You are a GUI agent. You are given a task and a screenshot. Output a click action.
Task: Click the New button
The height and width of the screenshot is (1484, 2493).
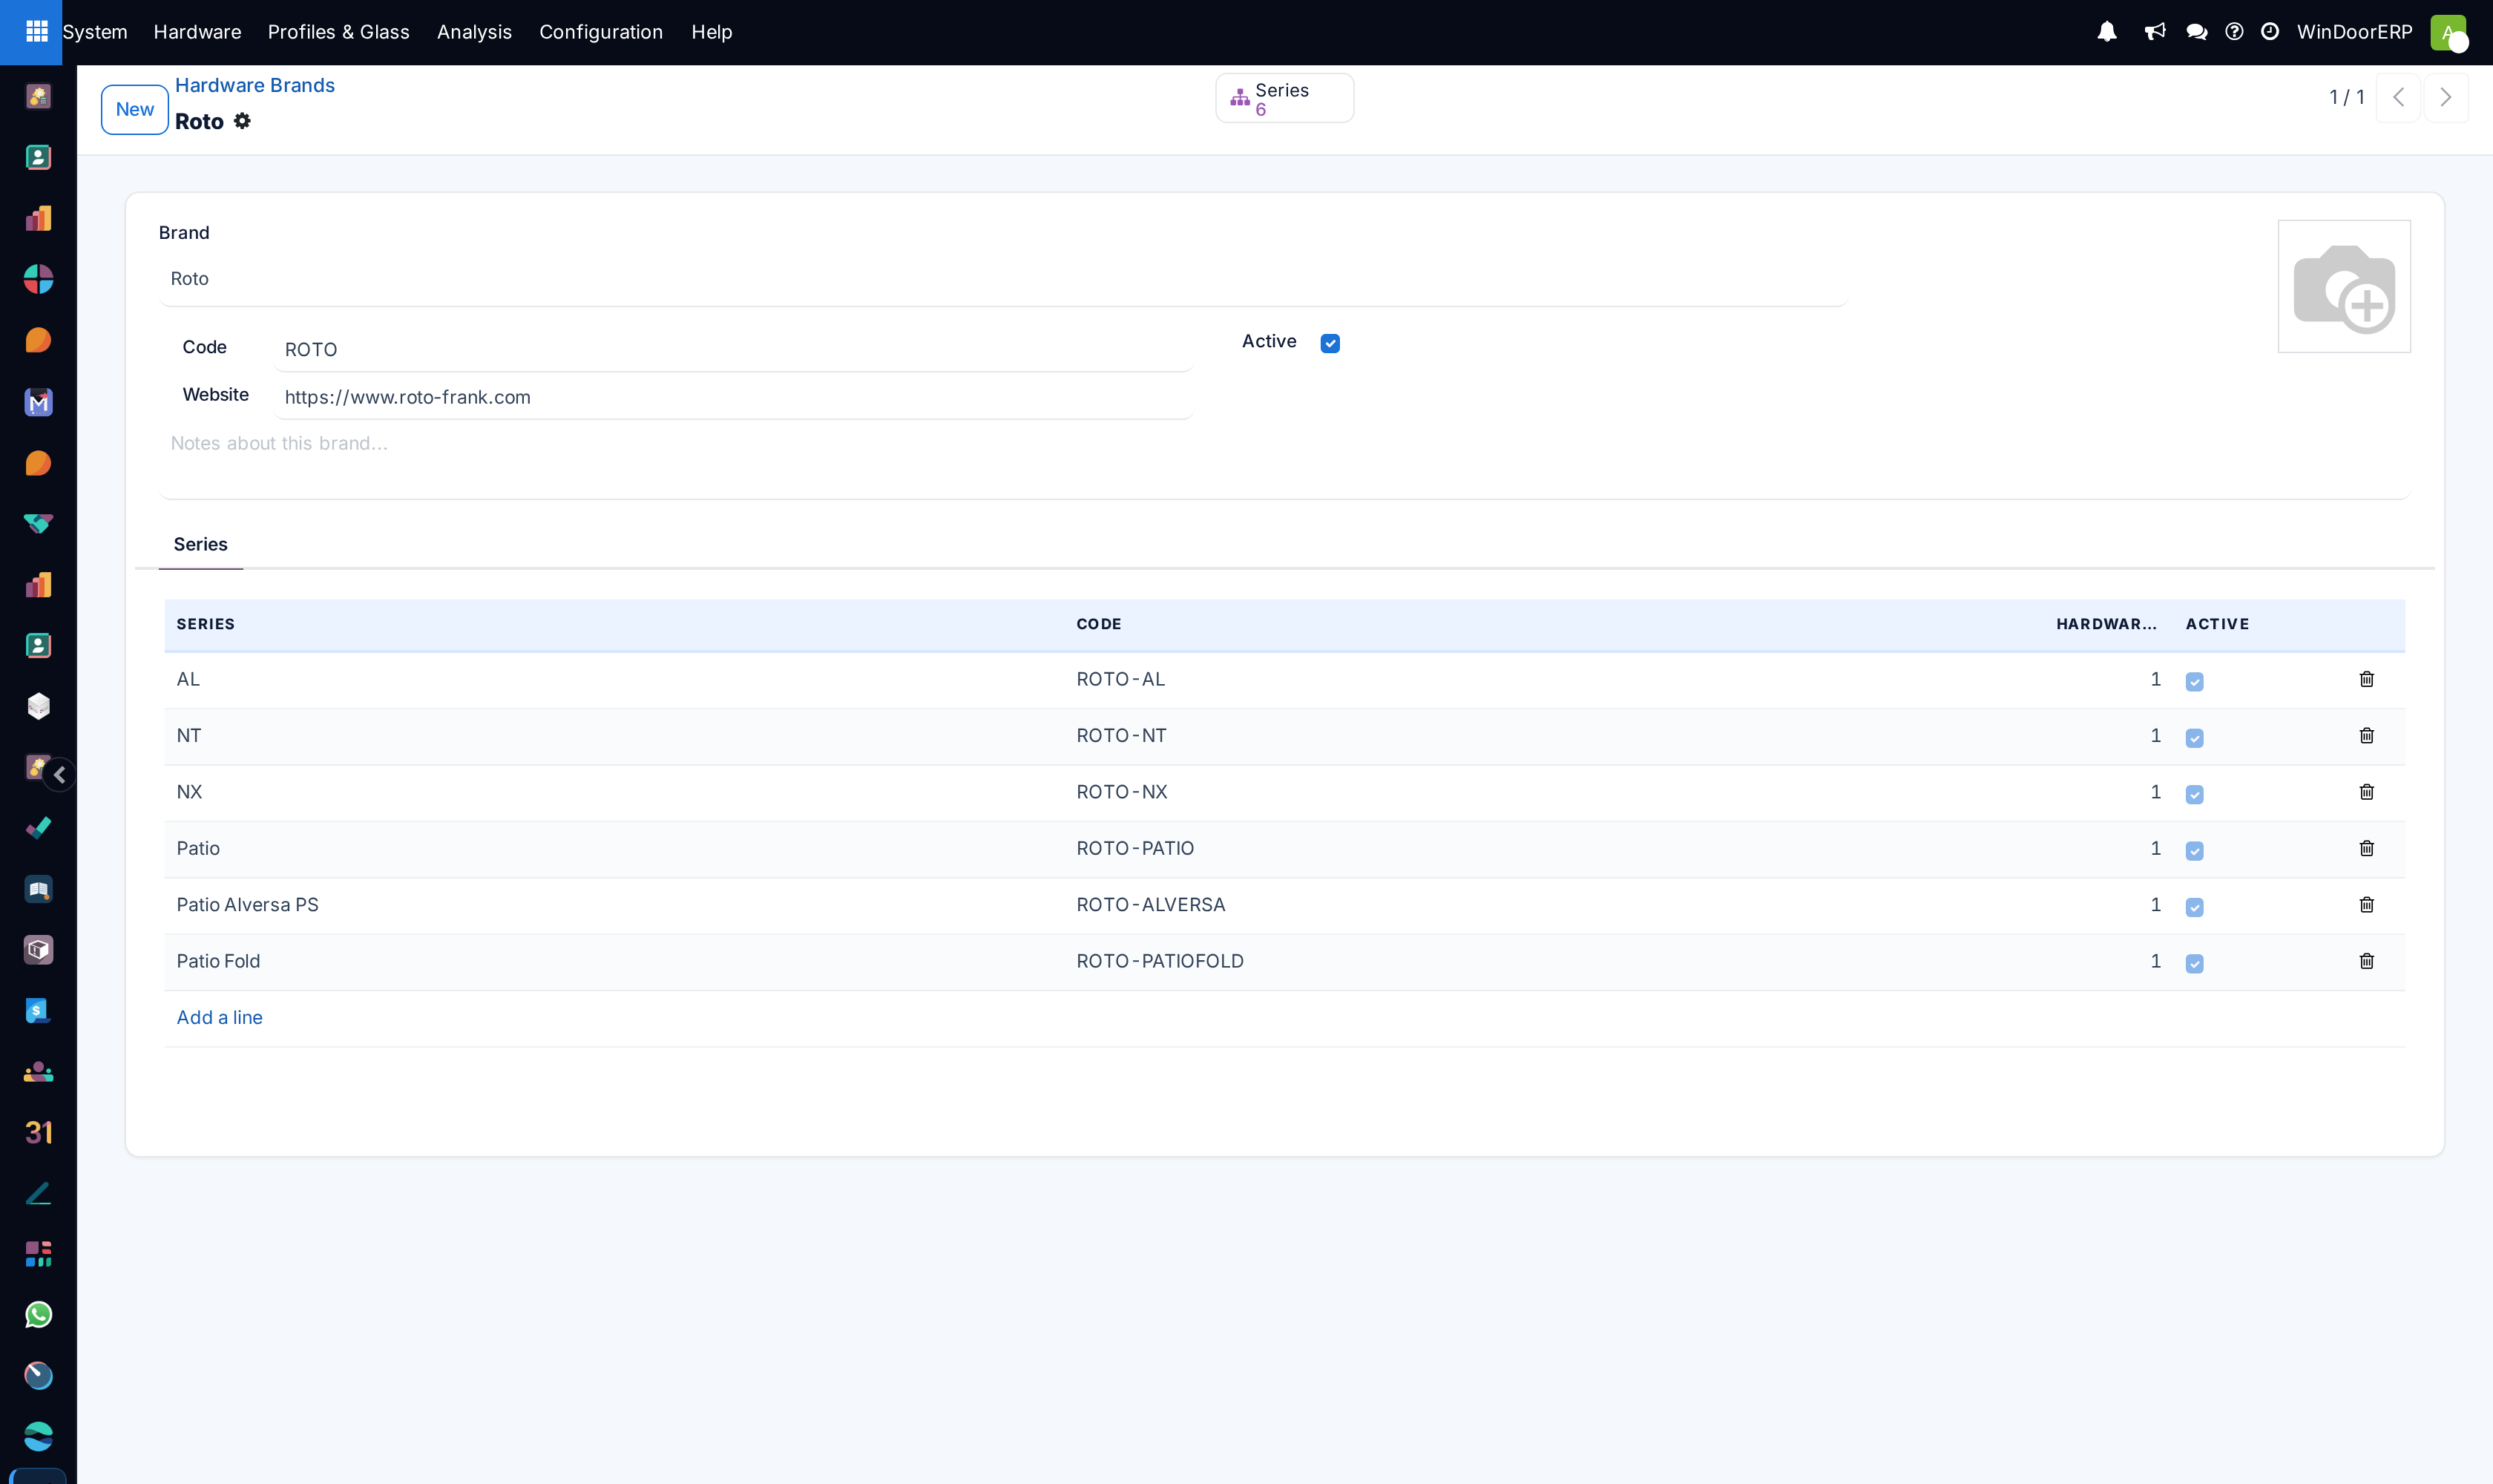point(134,109)
